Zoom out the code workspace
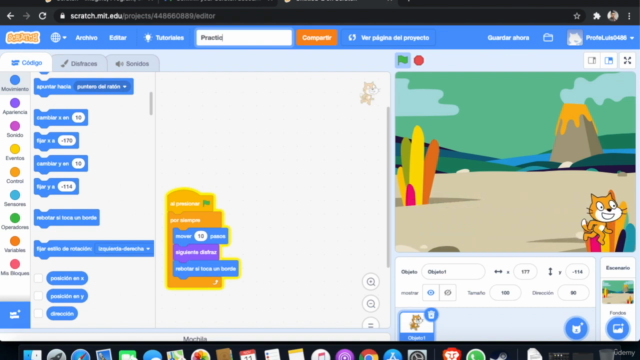 pos(371,304)
